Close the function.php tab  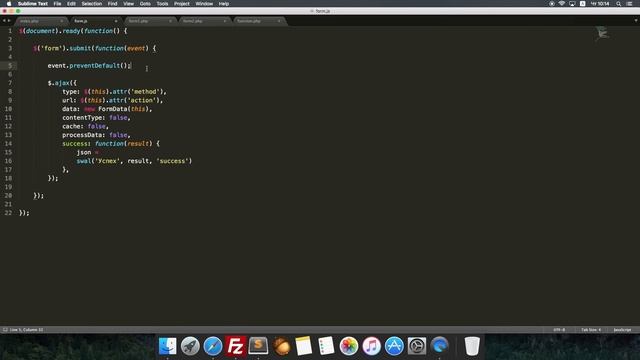pos(279,21)
